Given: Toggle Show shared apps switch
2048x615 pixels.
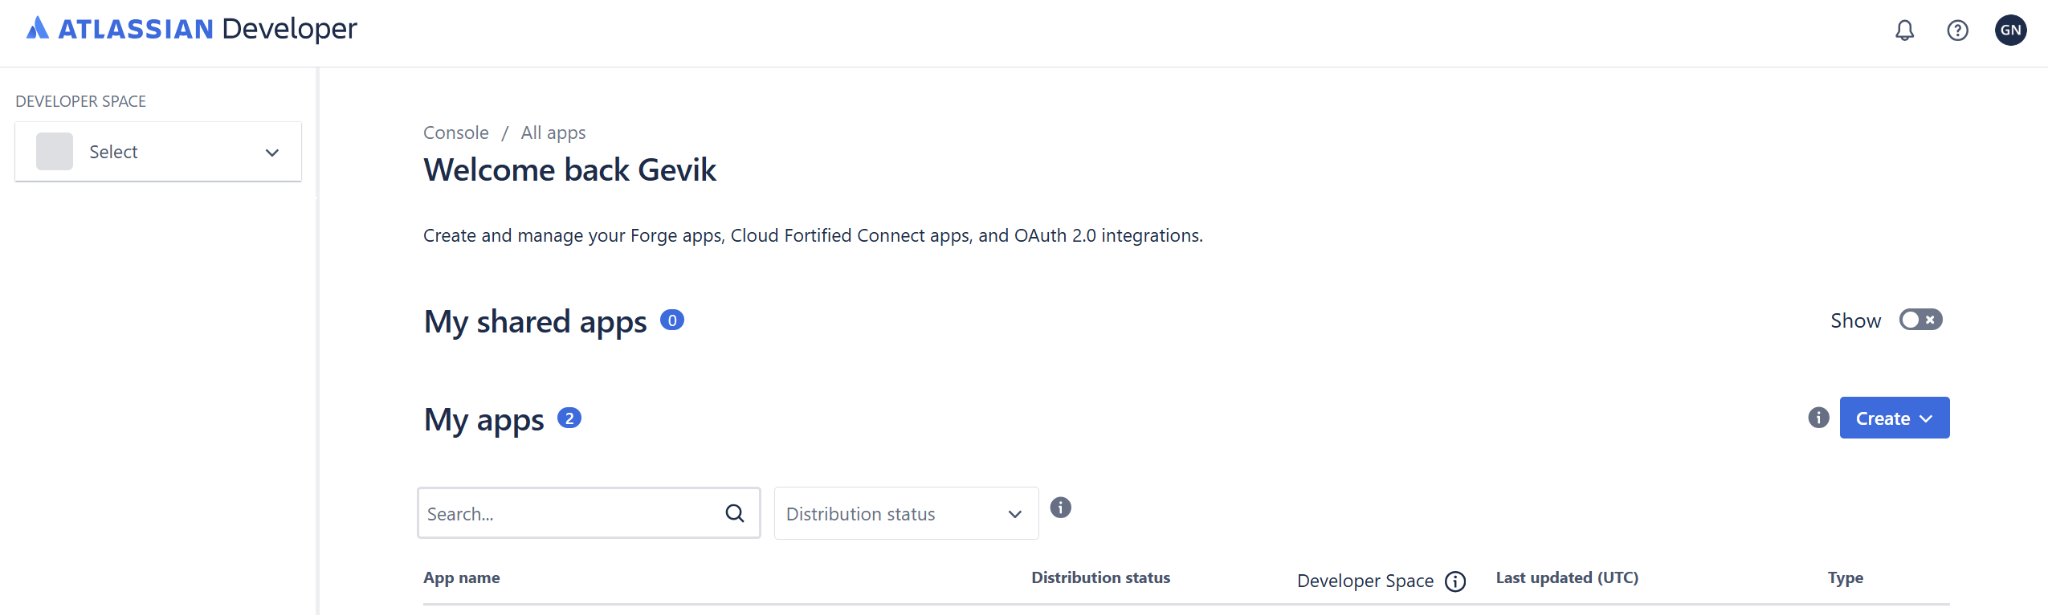Looking at the screenshot, I should (1921, 320).
